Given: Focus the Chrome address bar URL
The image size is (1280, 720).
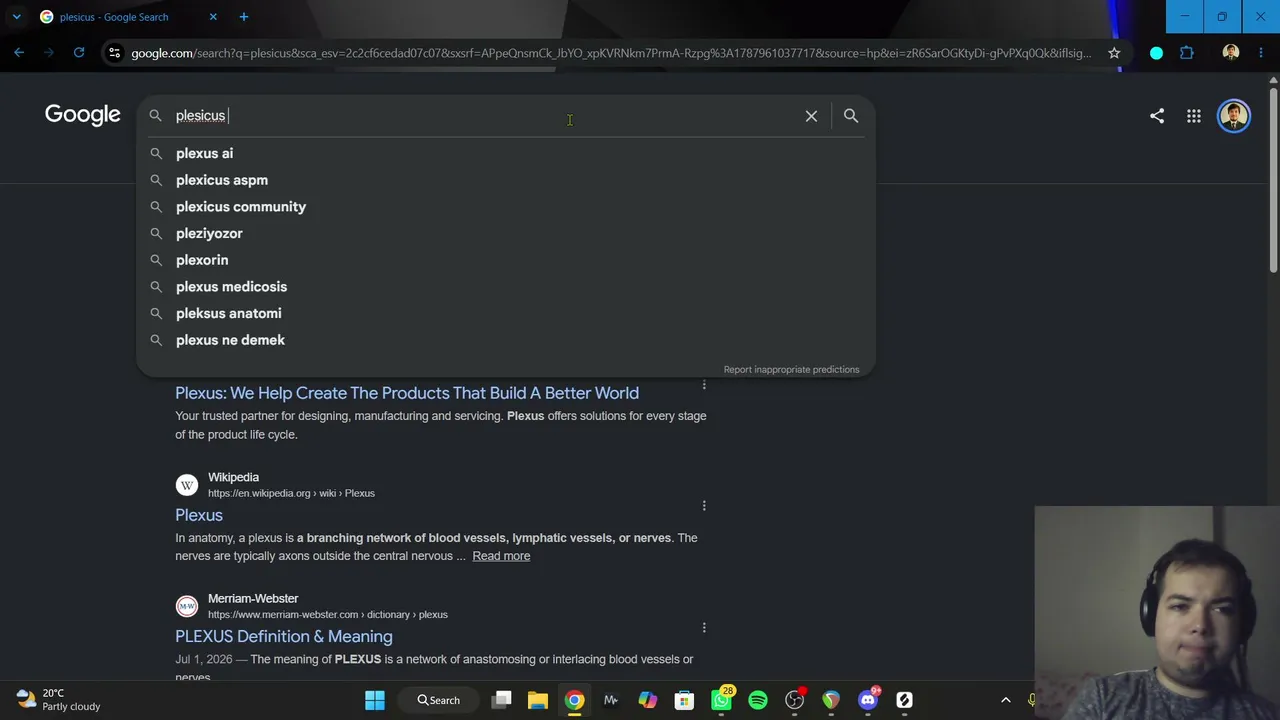Looking at the screenshot, I should [611, 53].
